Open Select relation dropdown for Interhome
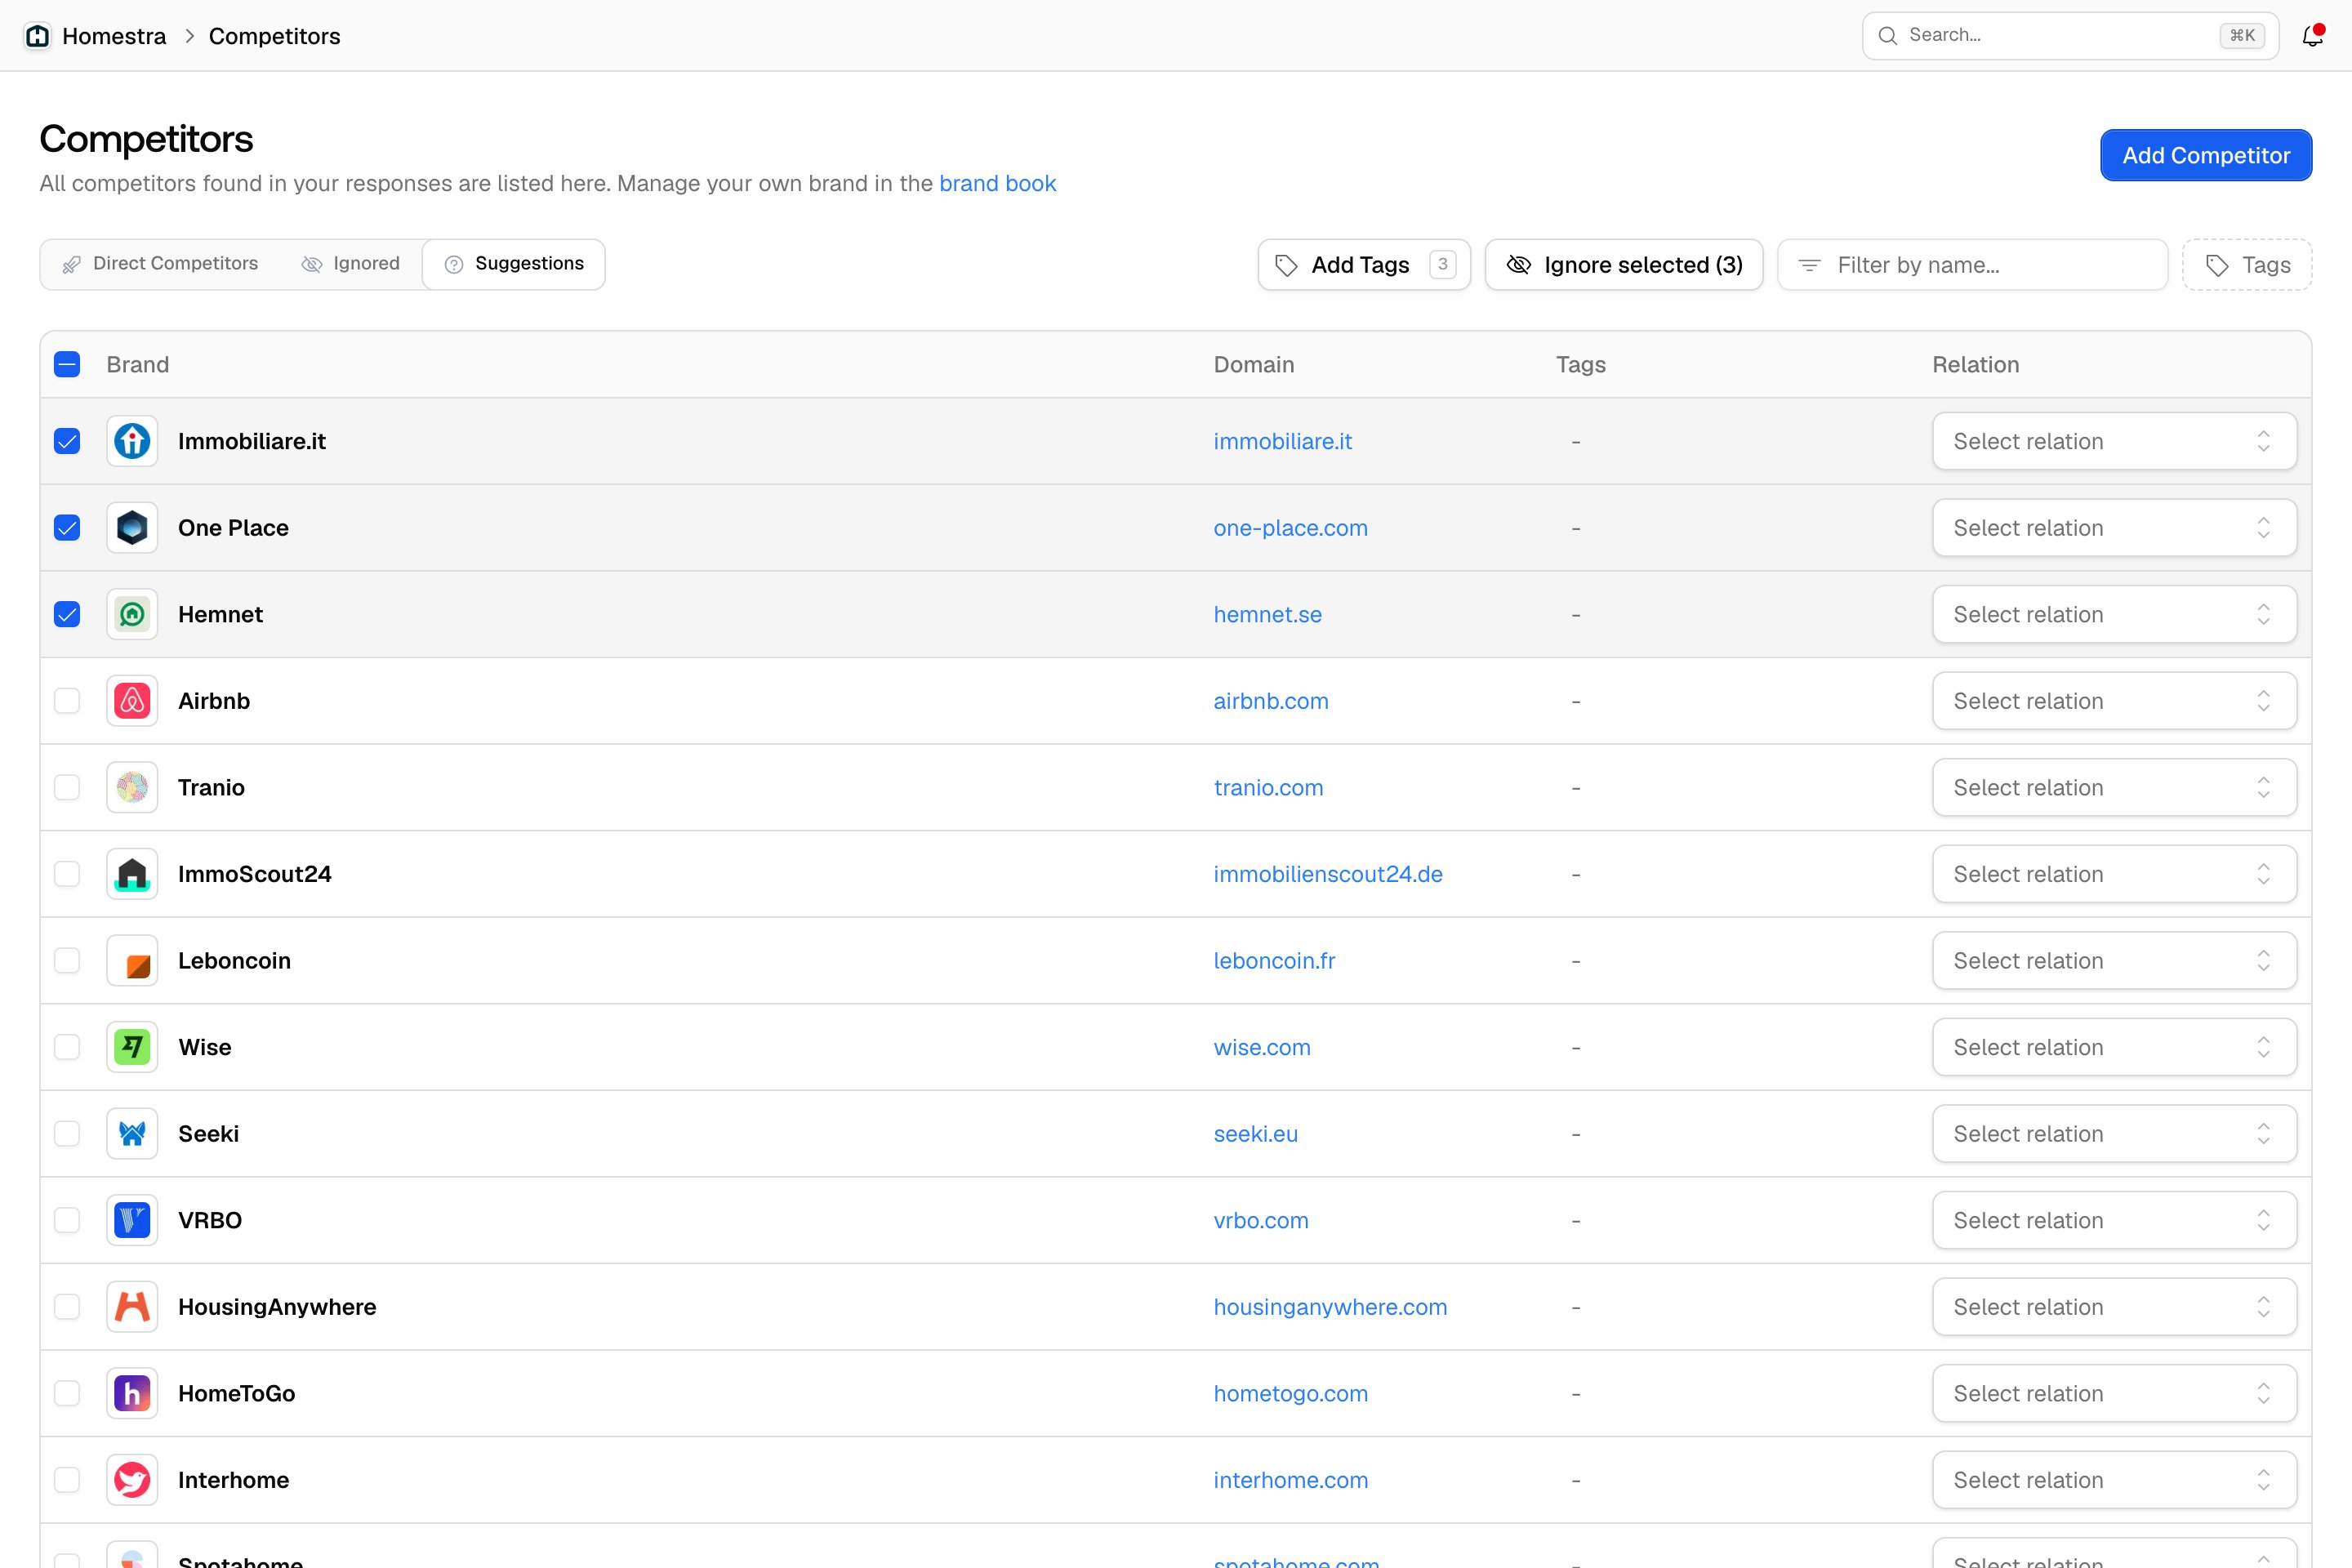 (2114, 1479)
